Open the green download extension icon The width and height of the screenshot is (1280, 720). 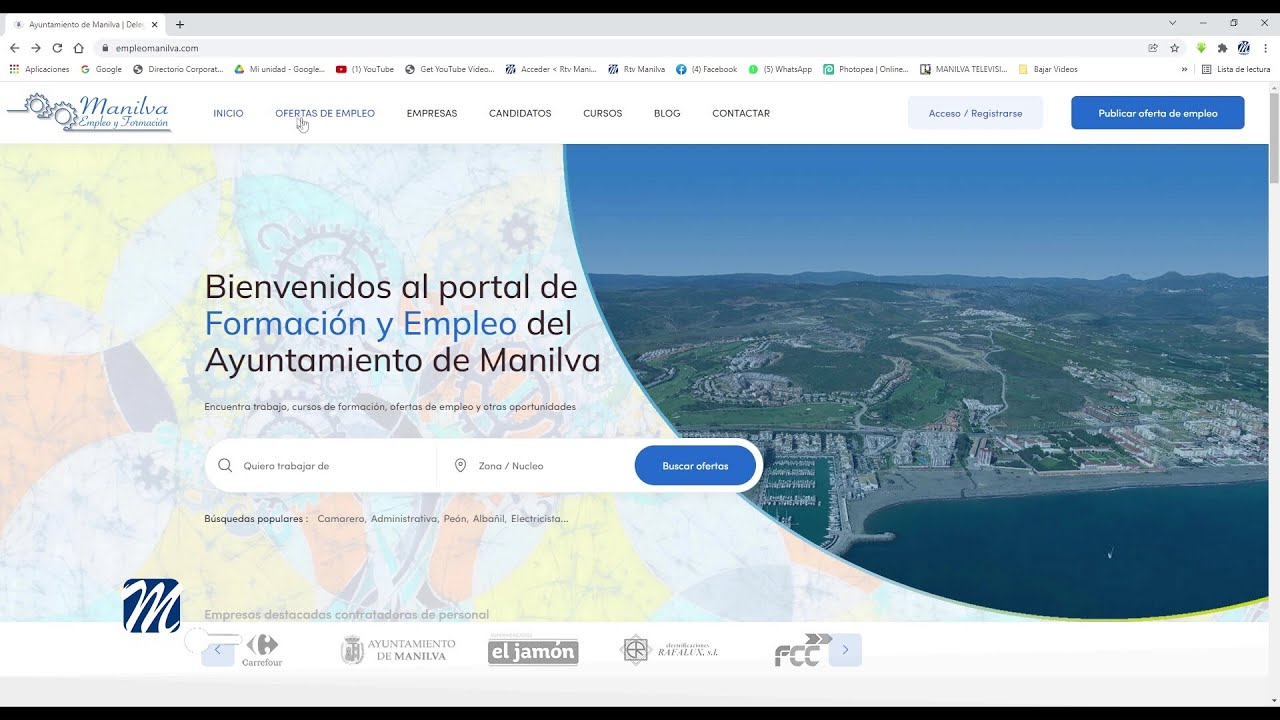pos(1201,48)
